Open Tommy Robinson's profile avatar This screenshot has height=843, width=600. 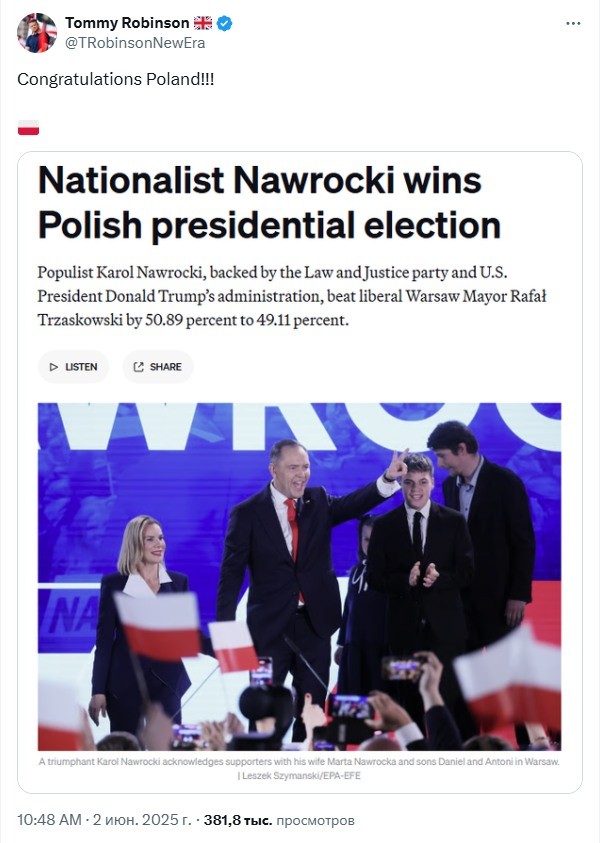[x=37, y=33]
